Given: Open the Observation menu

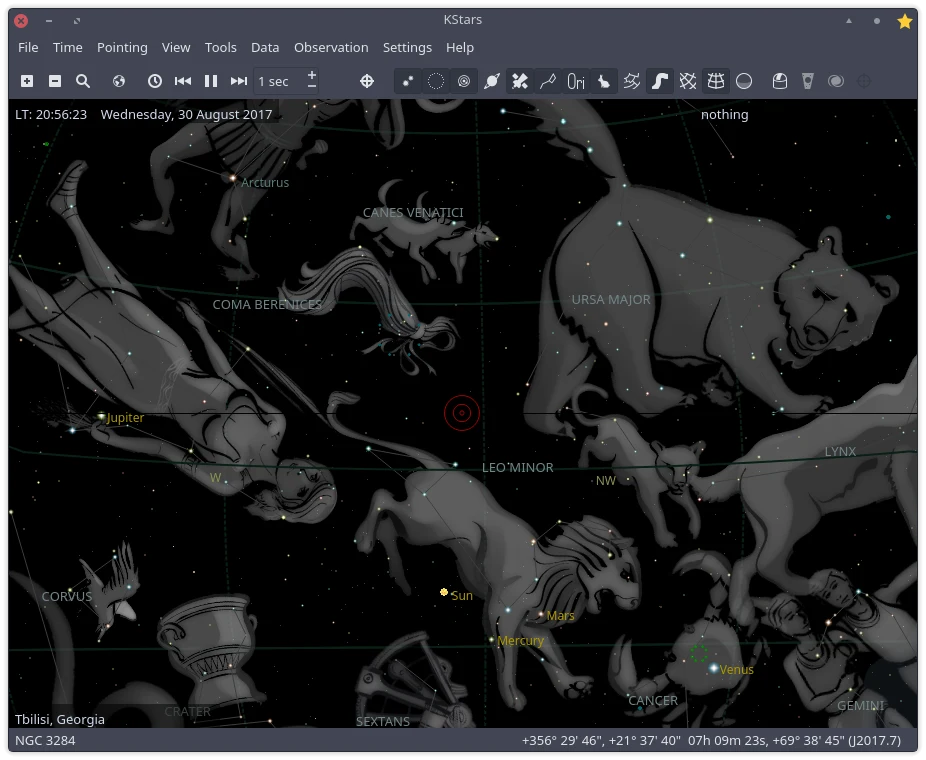Looking at the screenshot, I should click(x=331, y=47).
